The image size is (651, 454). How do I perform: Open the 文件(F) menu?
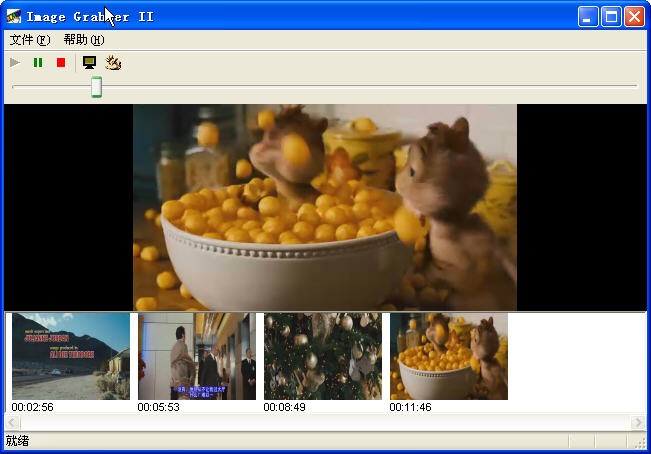[30, 40]
